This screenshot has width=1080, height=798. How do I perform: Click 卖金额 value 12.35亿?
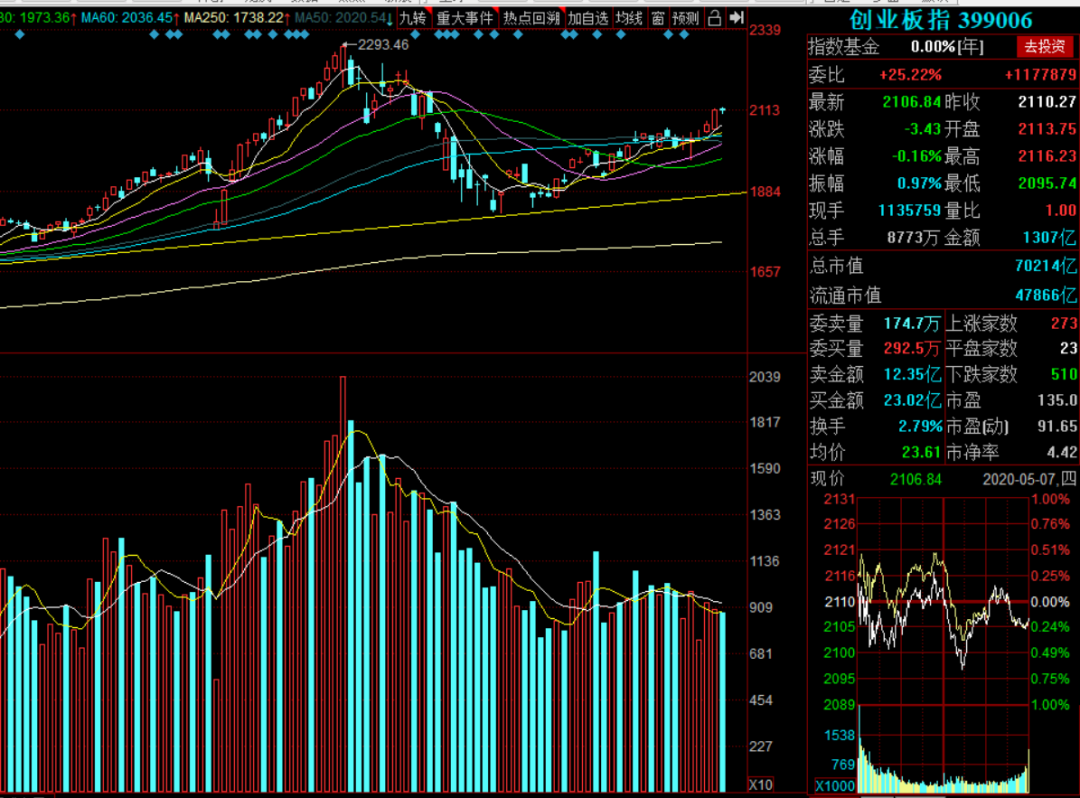[x=913, y=375]
